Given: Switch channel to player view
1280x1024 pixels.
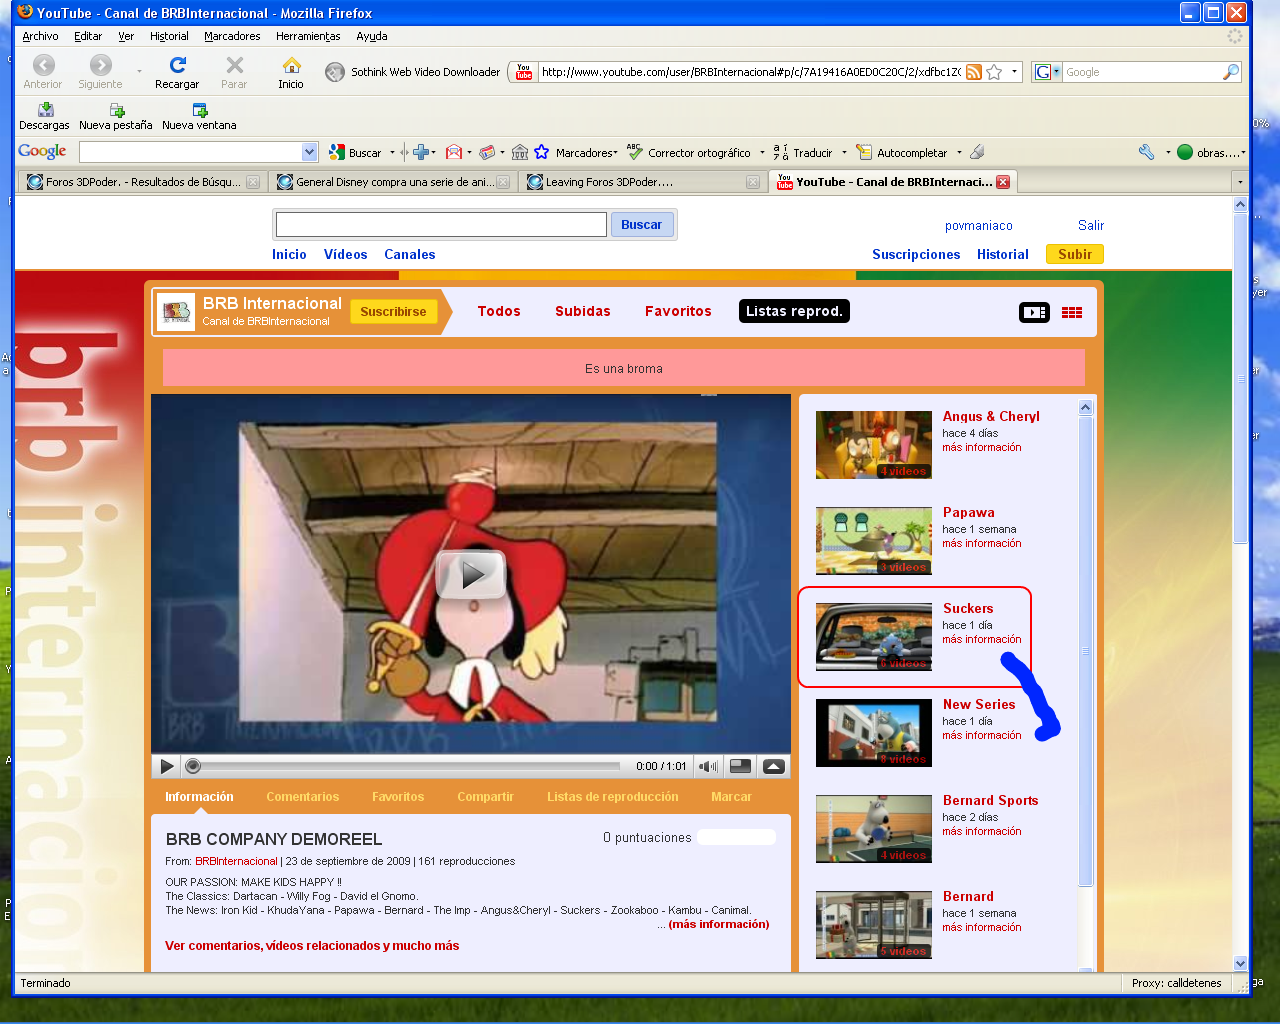Looking at the screenshot, I should (x=1034, y=312).
